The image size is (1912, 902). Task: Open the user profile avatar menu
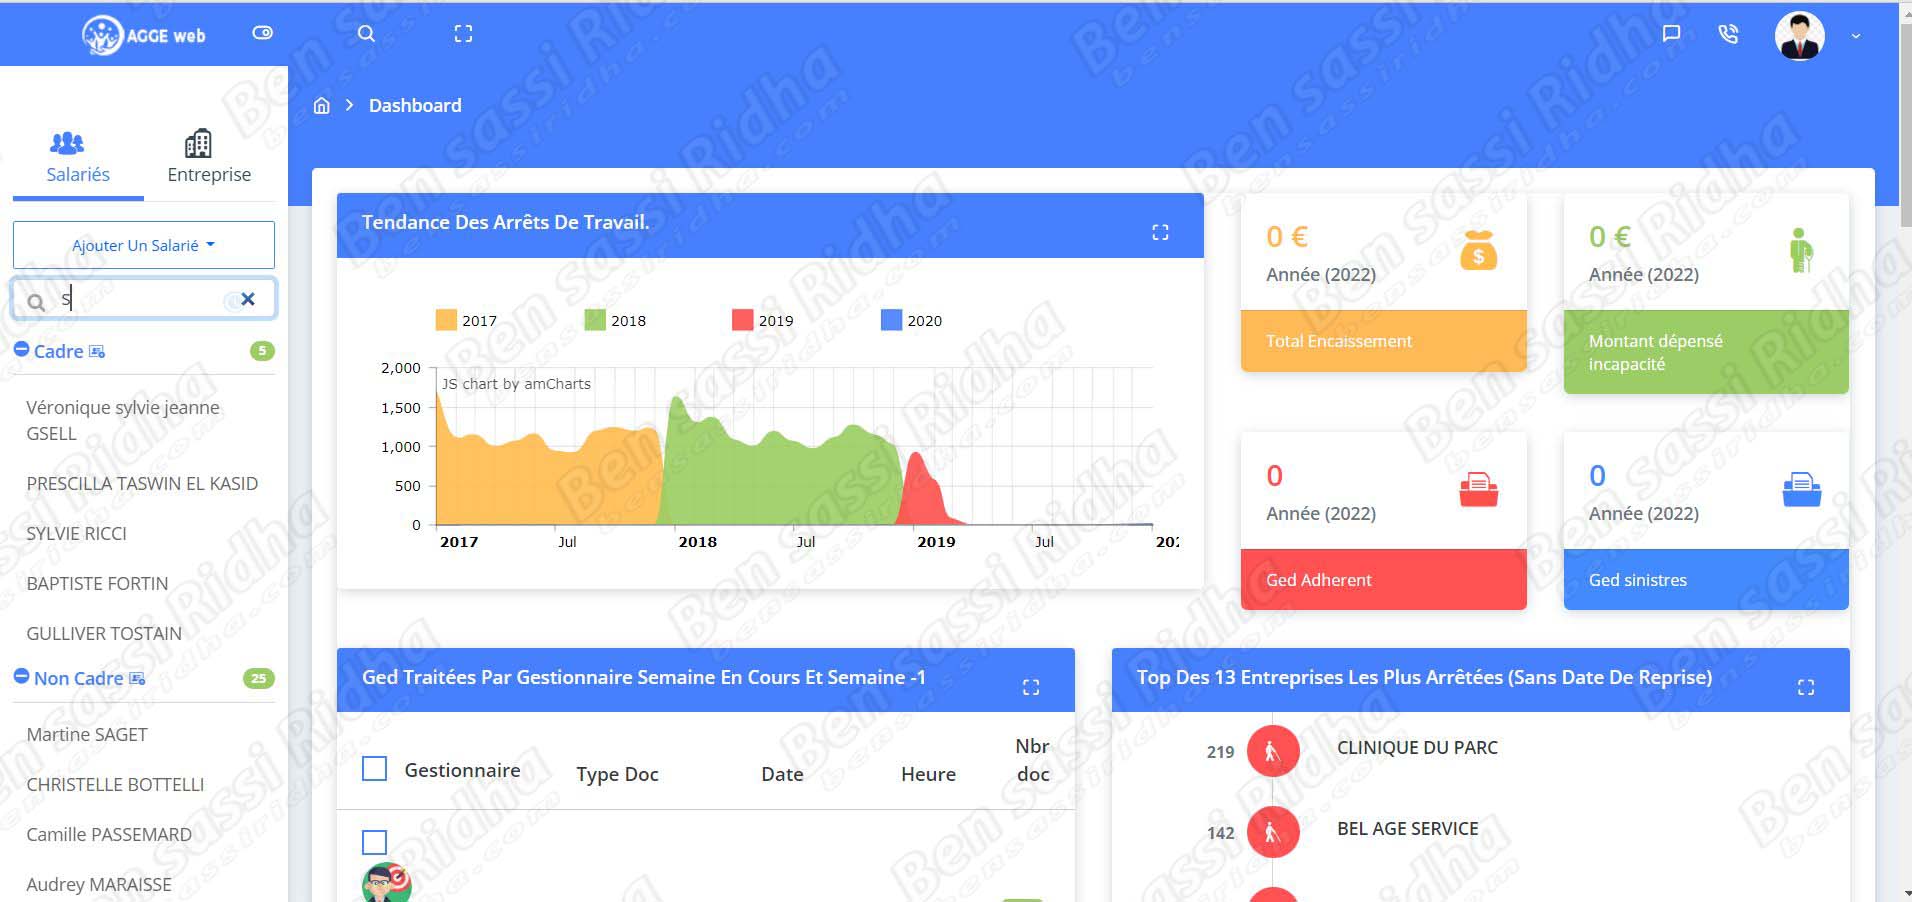(x=1799, y=36)
